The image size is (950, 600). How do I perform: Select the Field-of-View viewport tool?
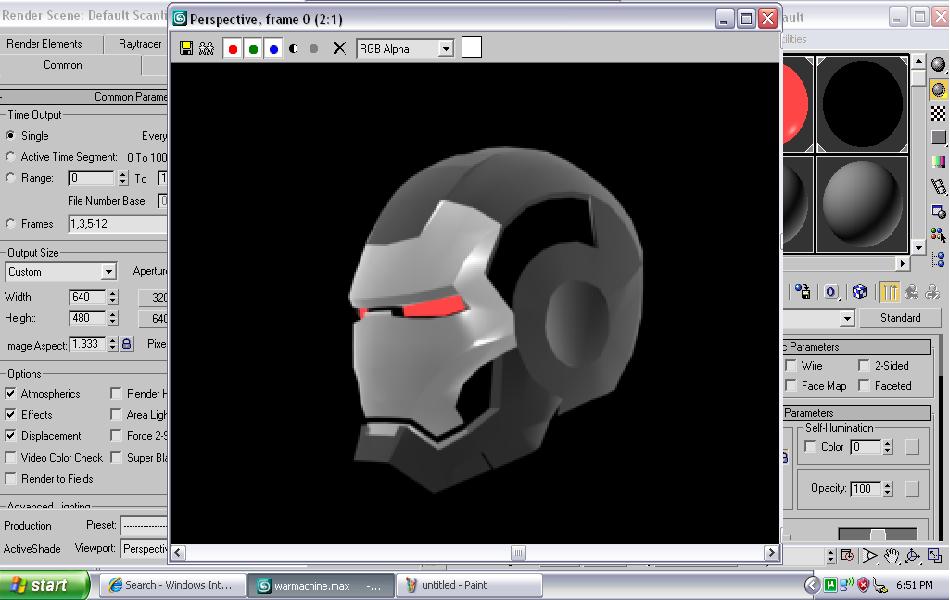870,555
